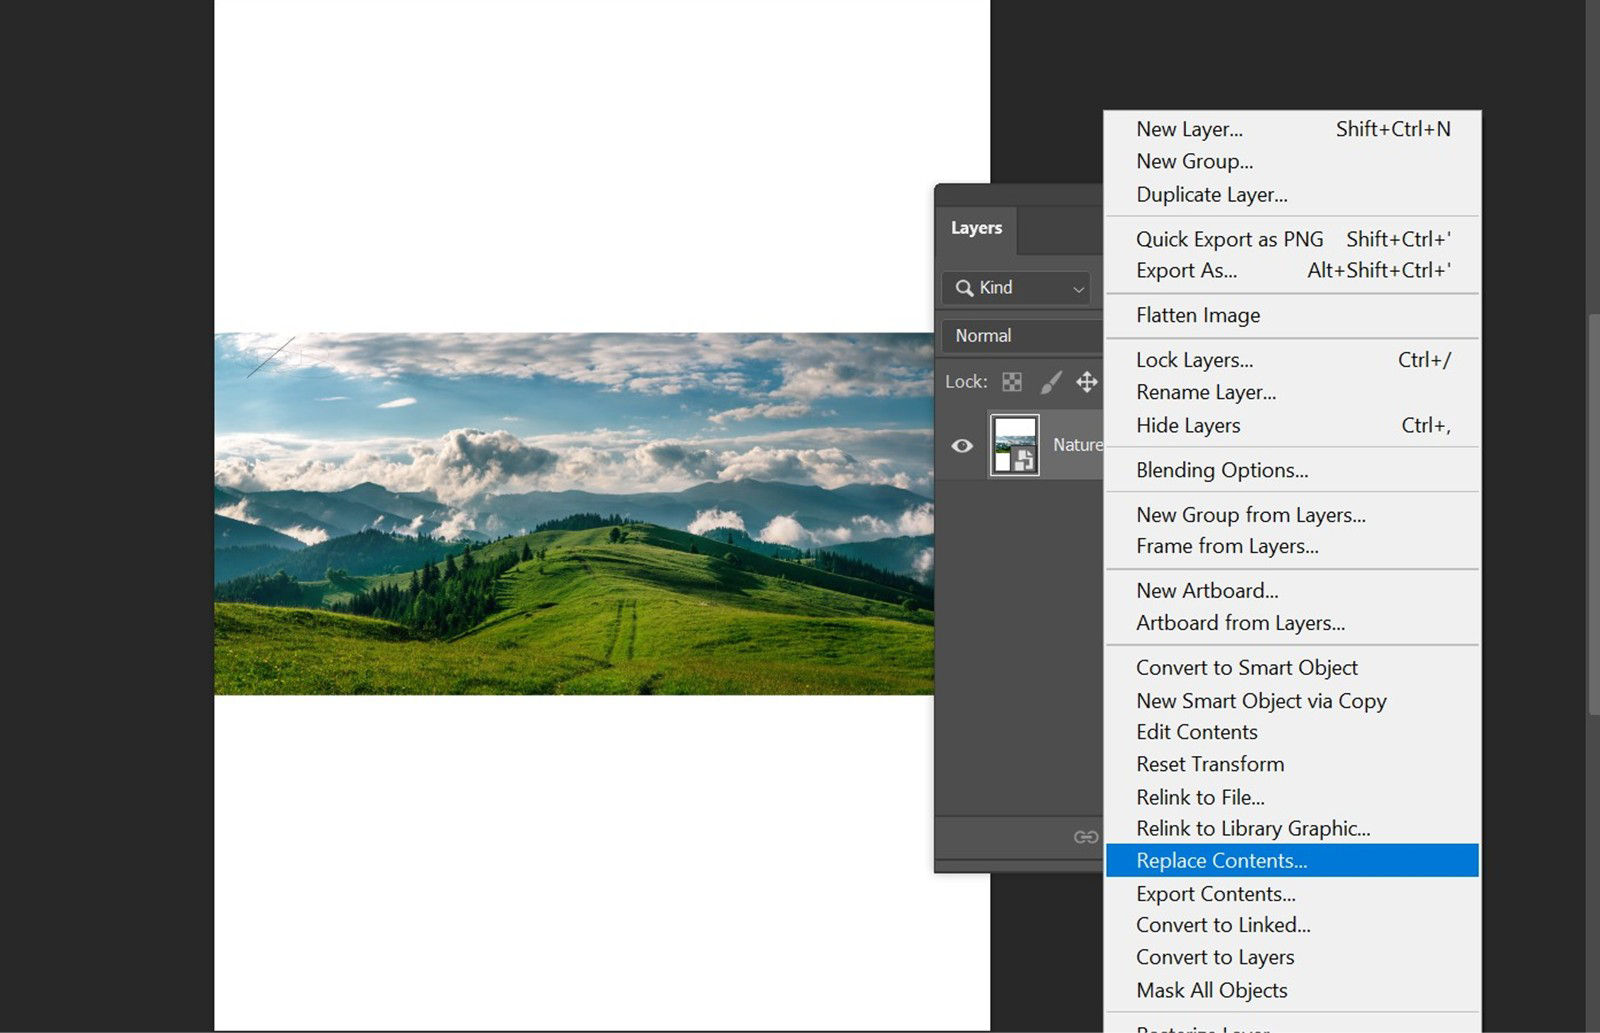Viewport: 1600px width, 1033px height.
Task: Hide the Nature layer with the eye toggle
Action: point(962,445)
